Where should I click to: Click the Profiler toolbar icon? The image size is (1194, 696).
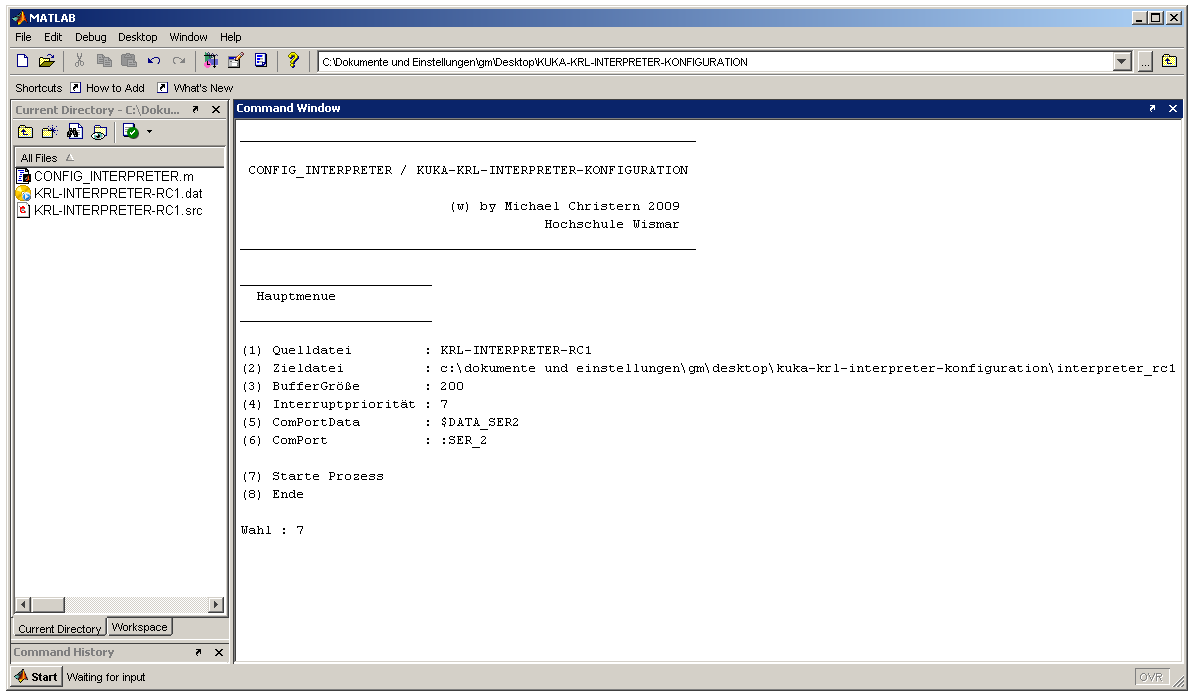(x=261, y=60)
